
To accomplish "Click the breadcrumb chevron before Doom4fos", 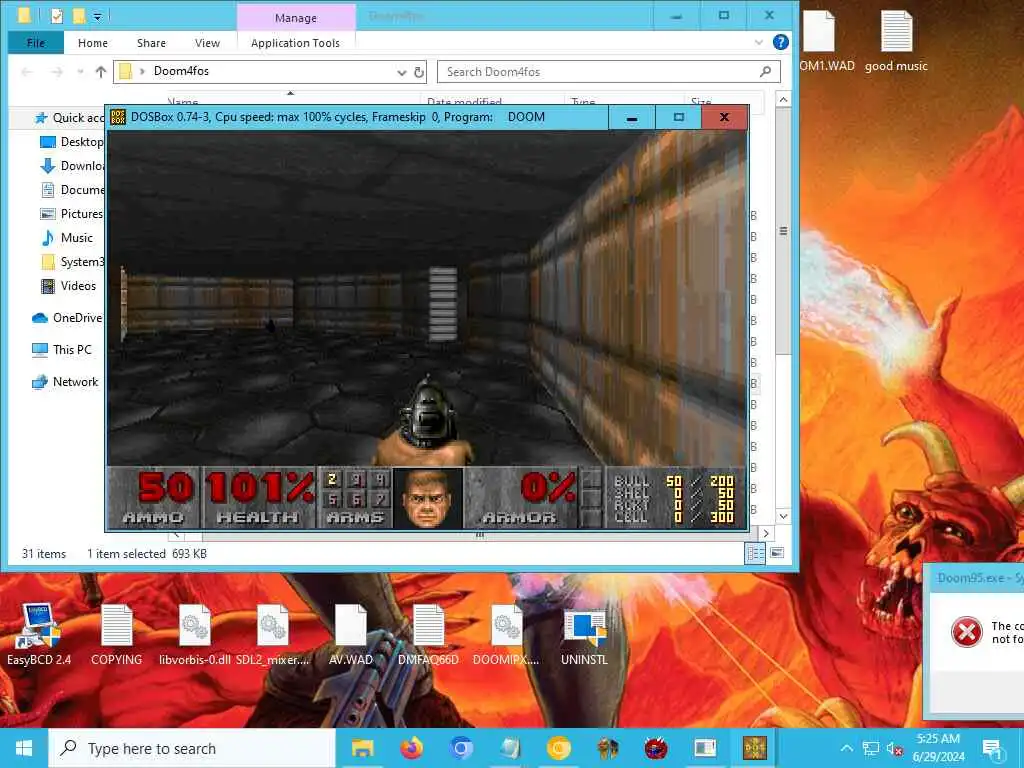I will click(x=142, y=71).
